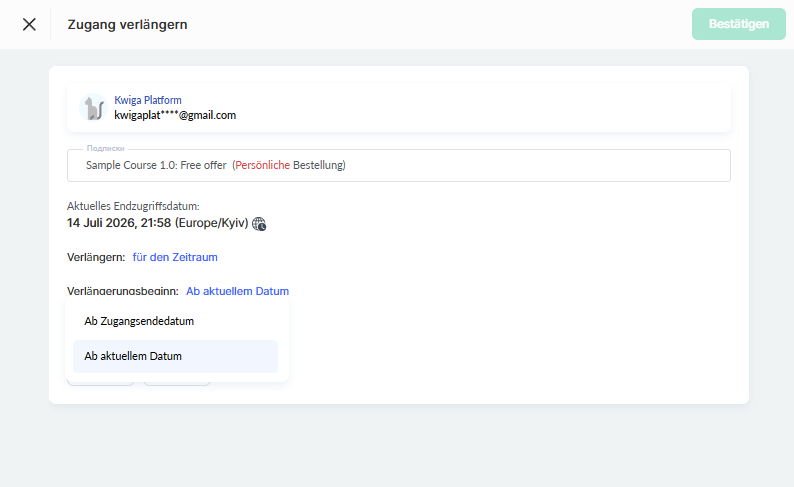794x487 pixels.
Task: Choose 'Ab Zugangsendedatum' from the list
Action: [x=175, y=321]
